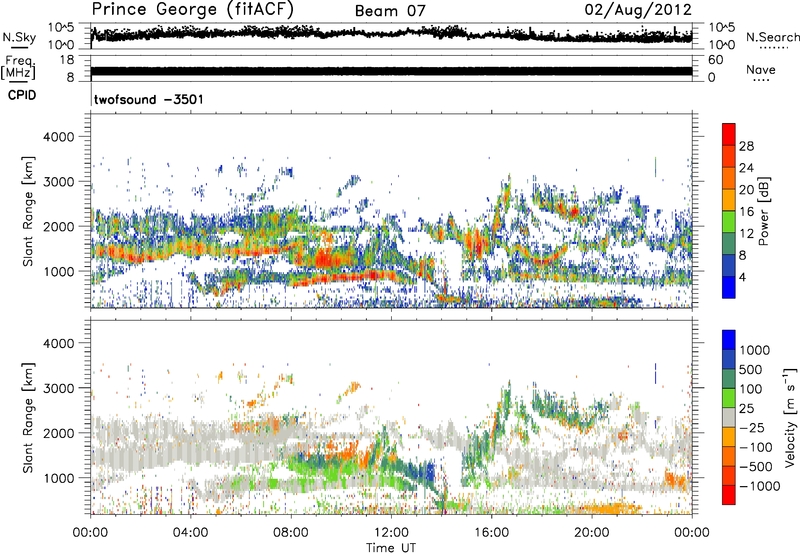The image size is (800, 554).
Task: Click the '24' tick on Power color bar
Action: 746,168
